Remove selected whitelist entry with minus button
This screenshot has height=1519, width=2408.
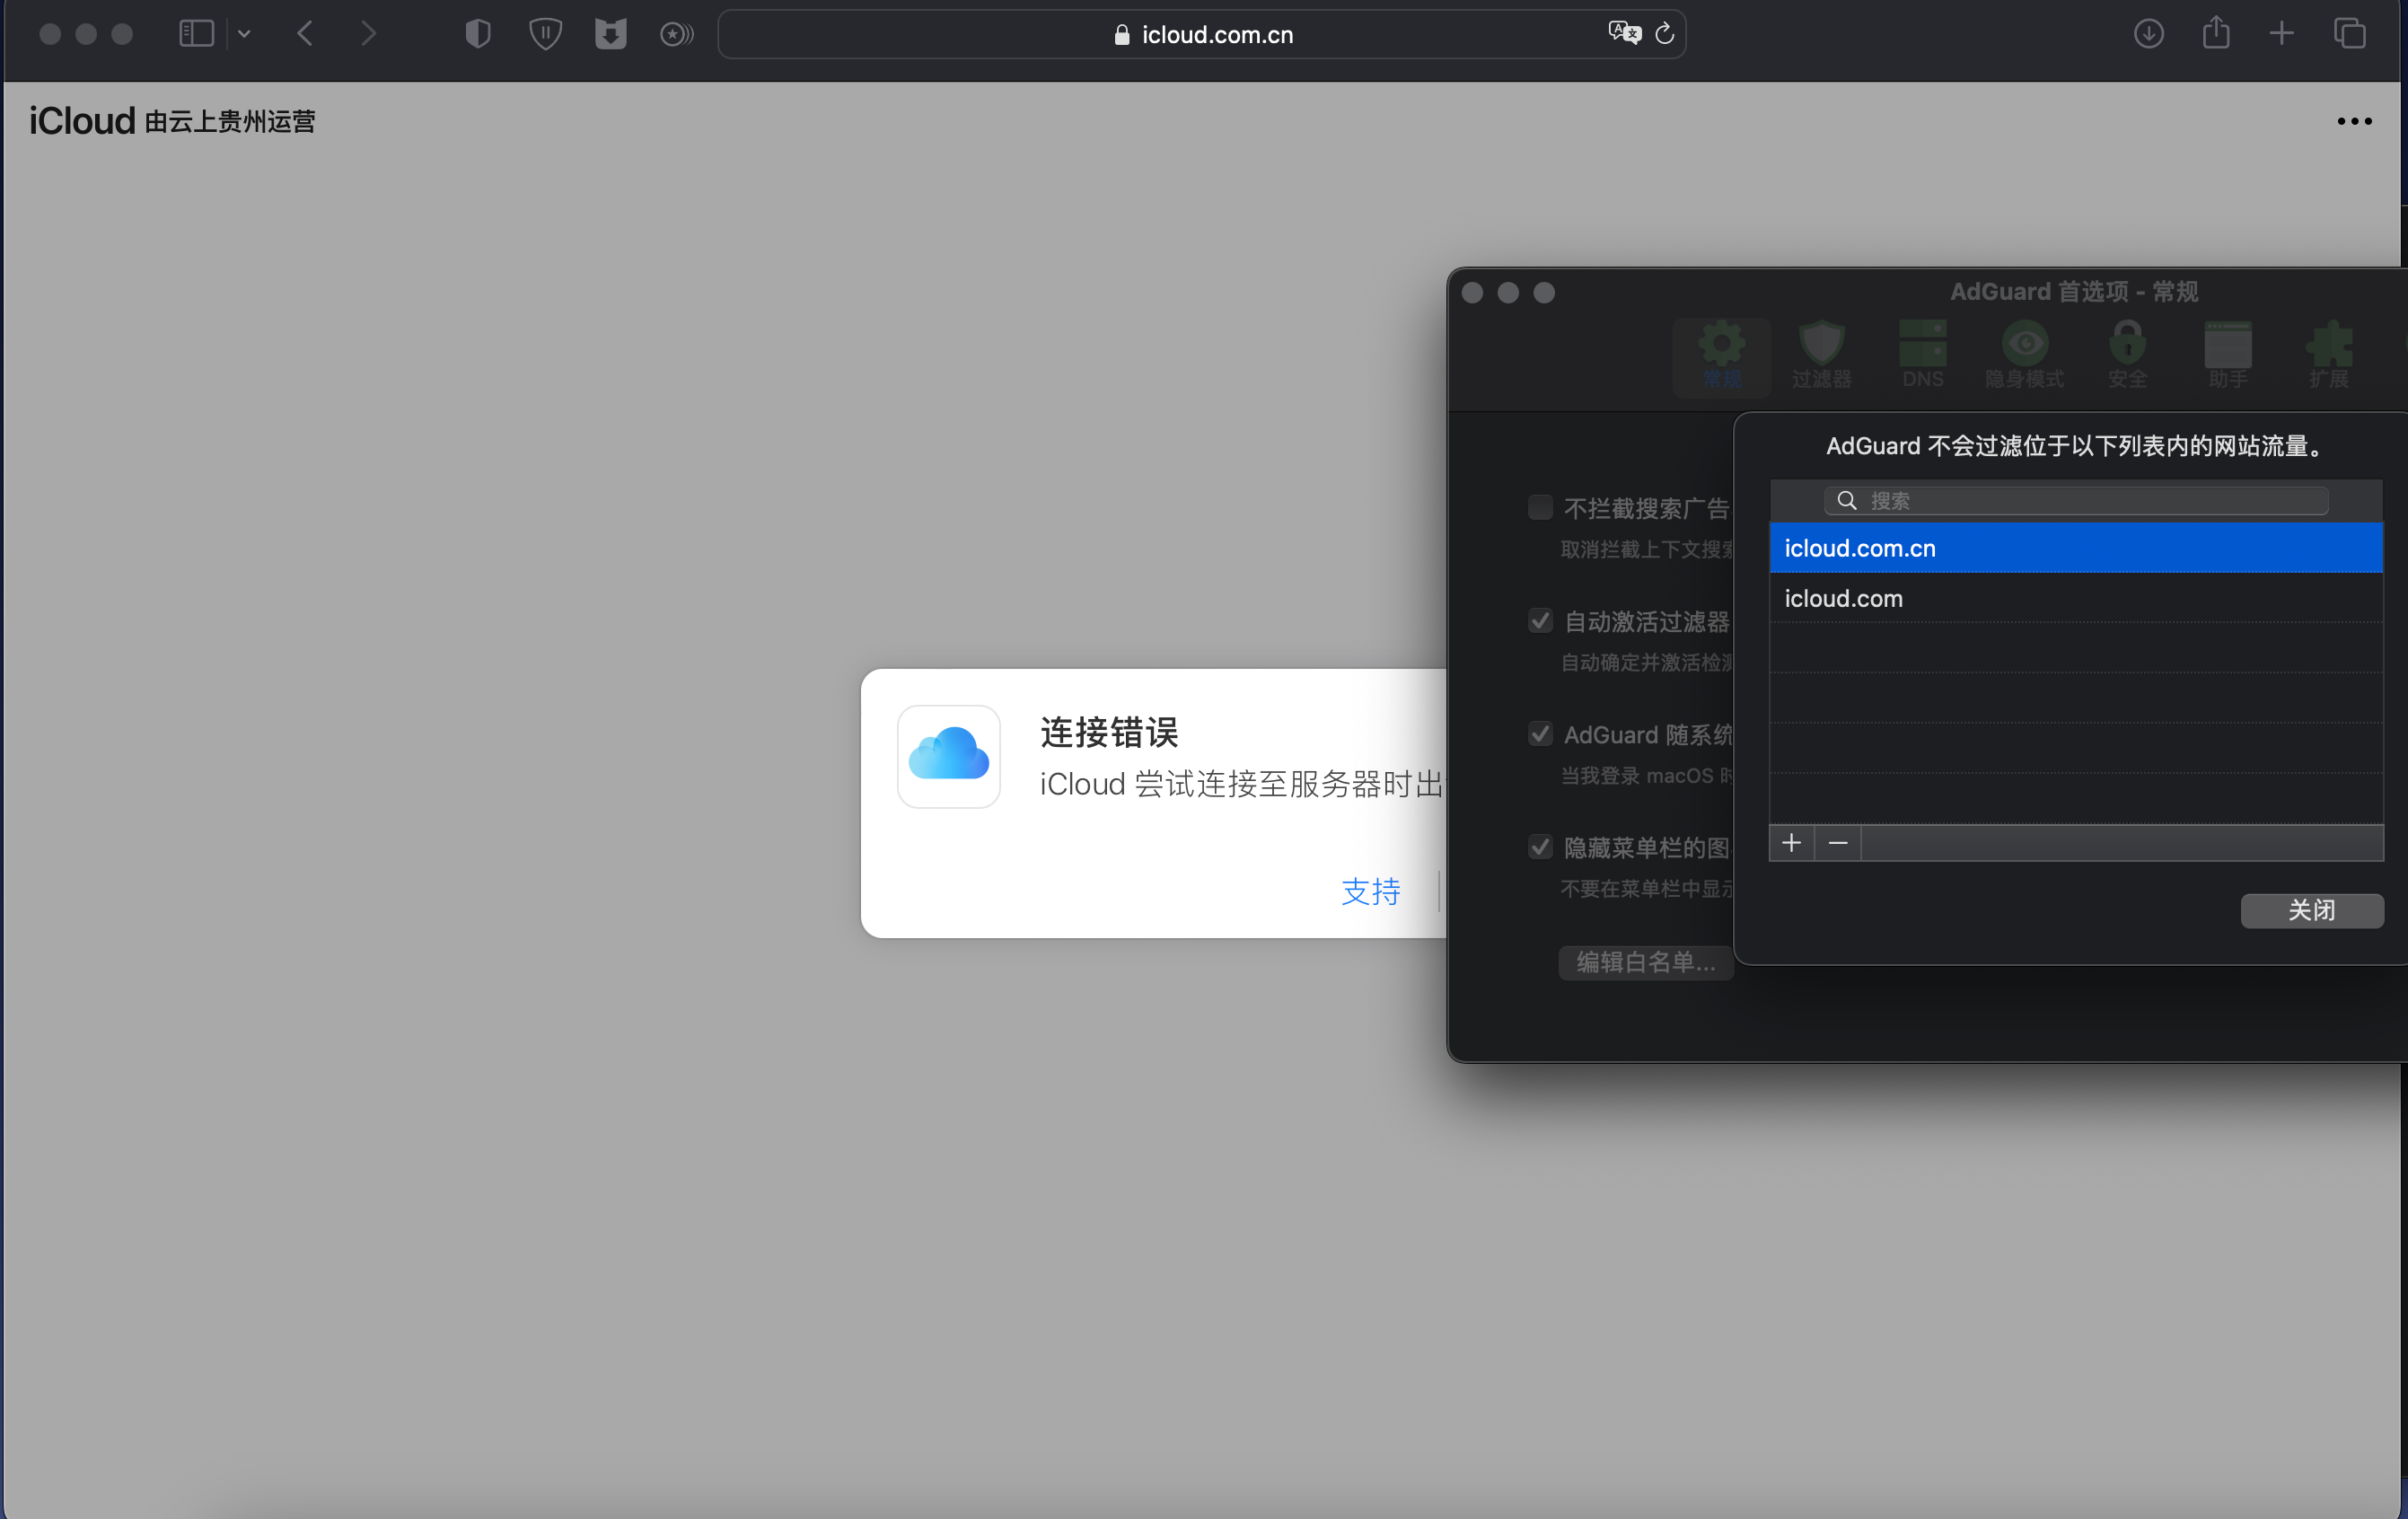(1838, 843)
